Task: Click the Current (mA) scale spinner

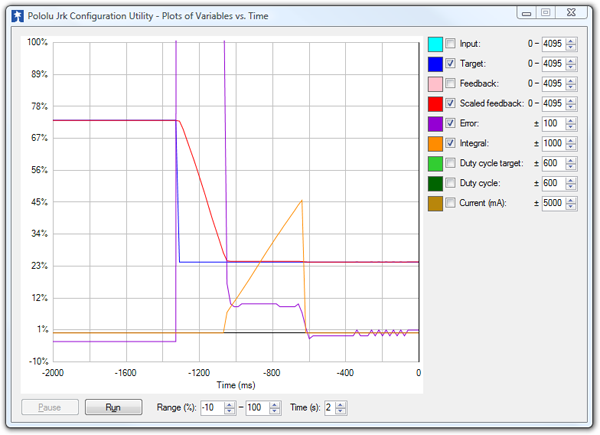Action: [571, 204]
